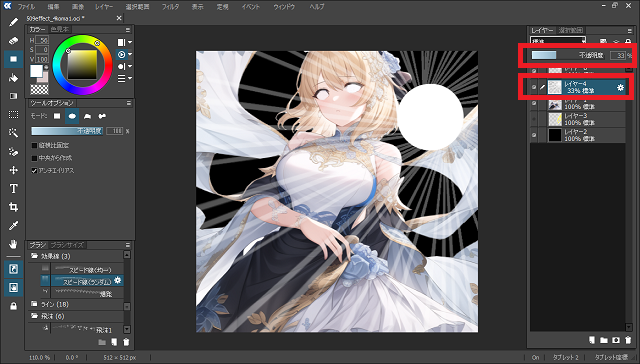Screen dimensions: 640x364
Task: Pick the Move tool
Action: click(13, 170)
